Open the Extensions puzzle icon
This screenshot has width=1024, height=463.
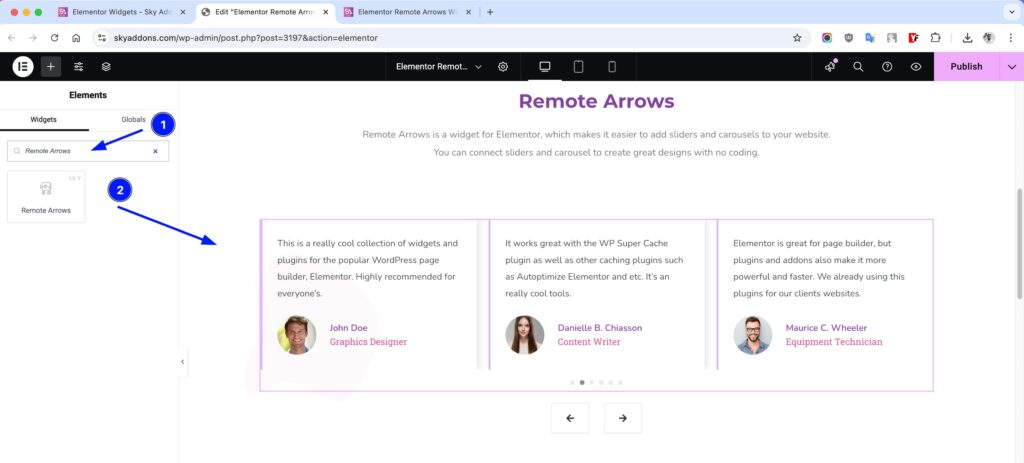point(936,38)
